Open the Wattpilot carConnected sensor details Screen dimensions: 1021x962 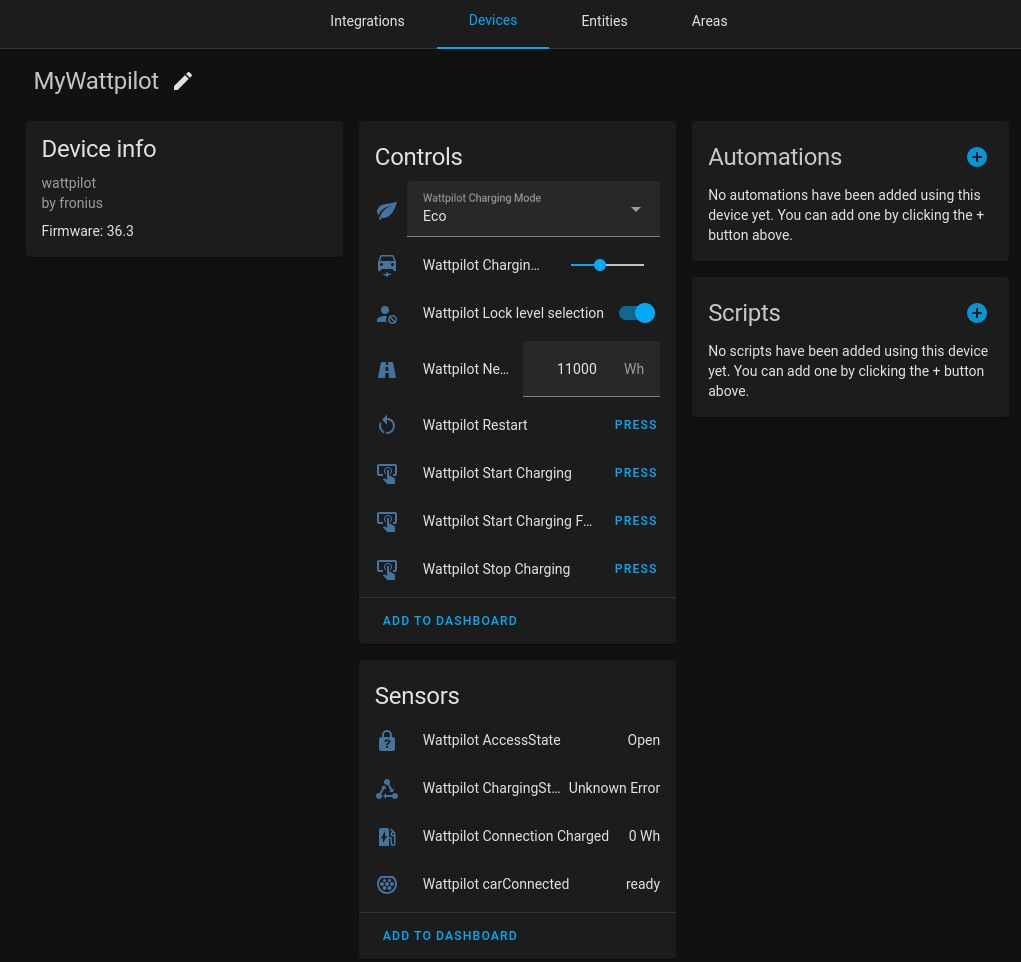[x=518, y=884]
